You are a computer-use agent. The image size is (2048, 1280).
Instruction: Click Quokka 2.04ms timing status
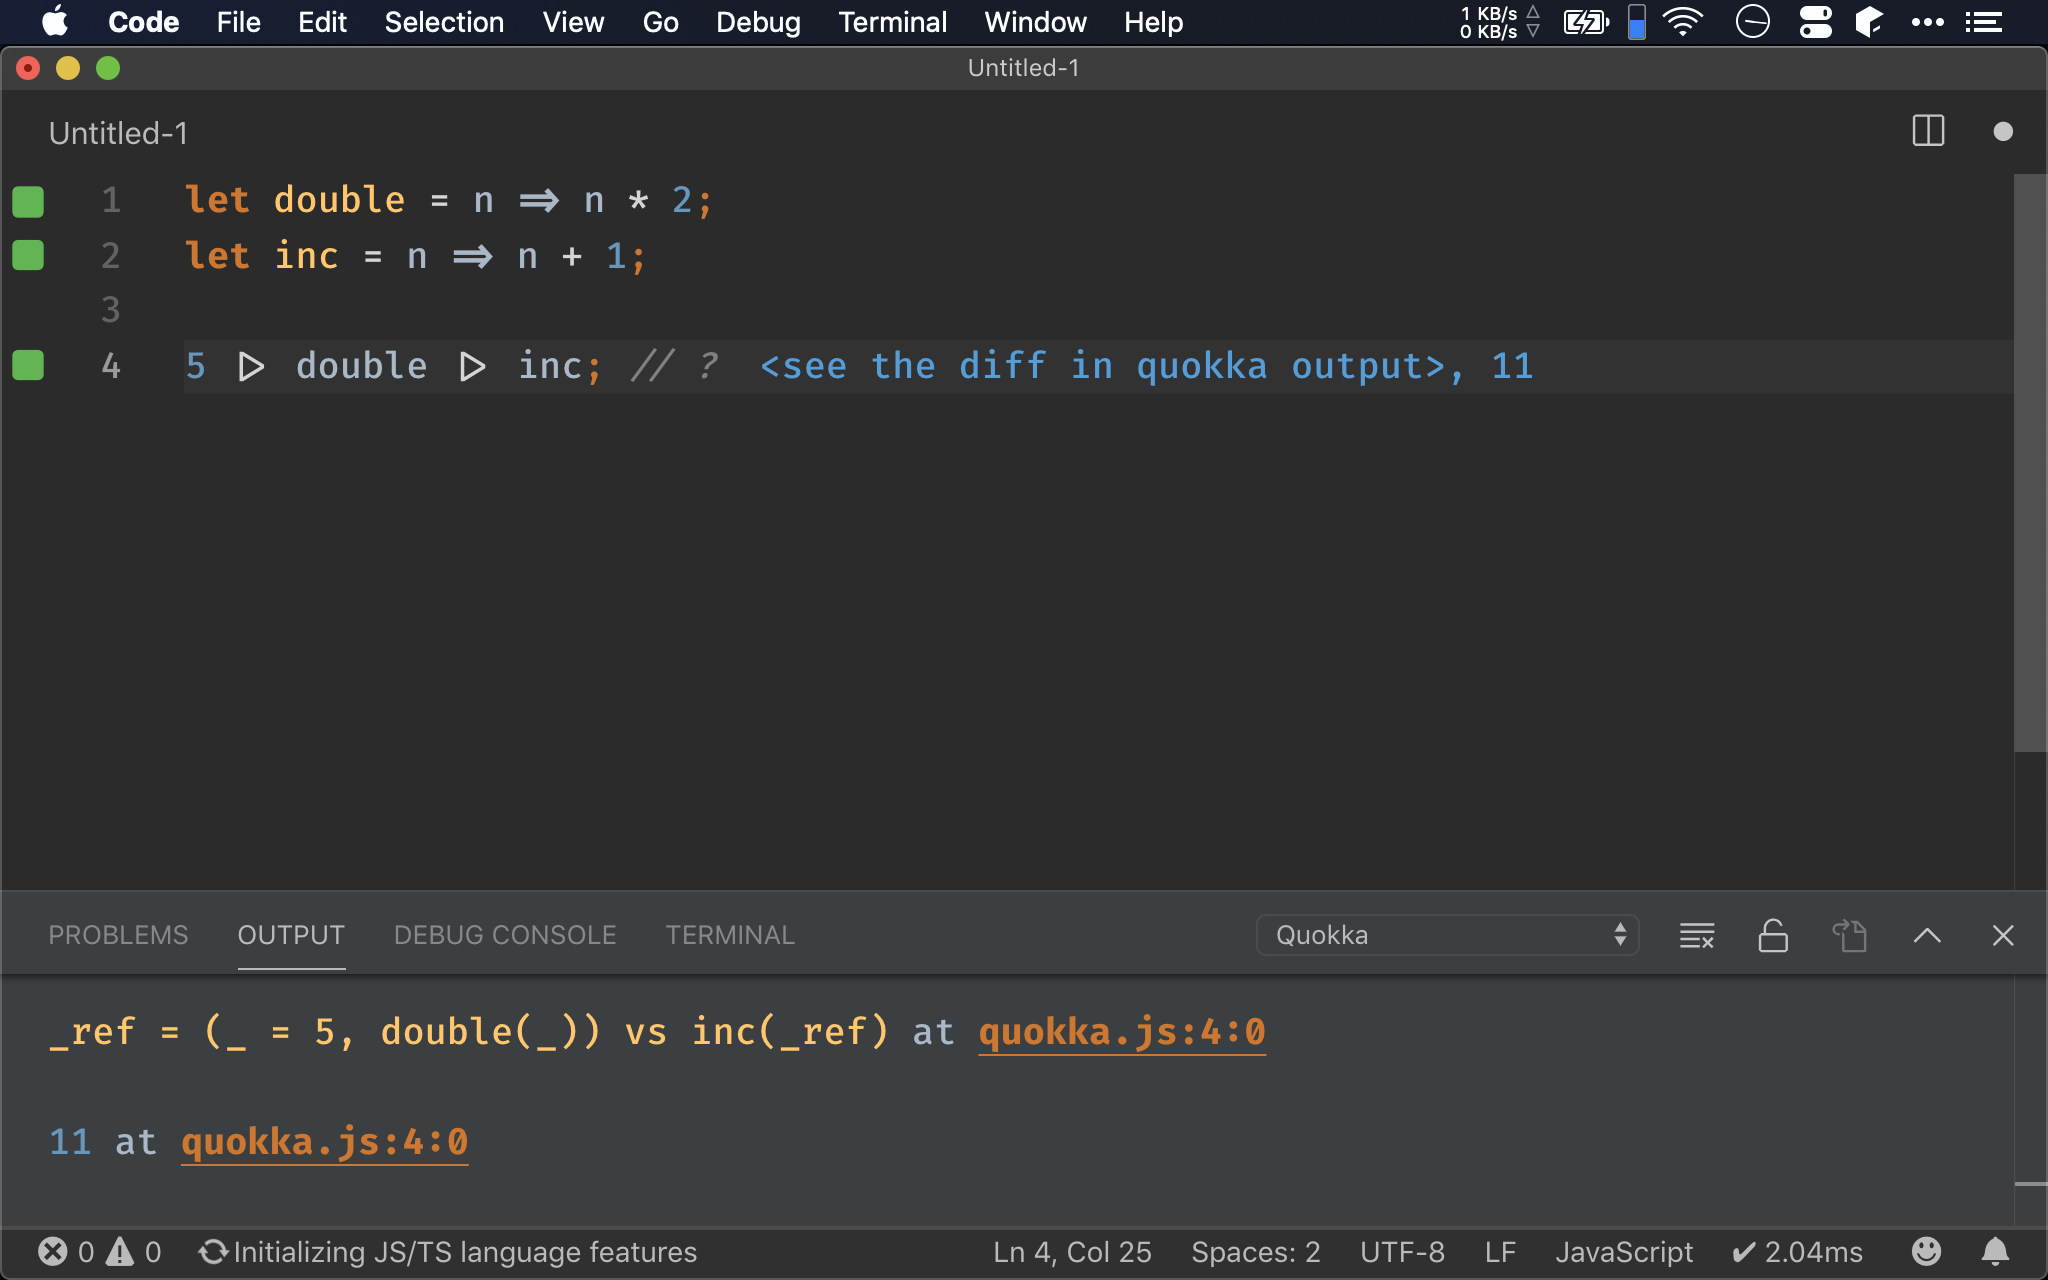(1797, 1252)
